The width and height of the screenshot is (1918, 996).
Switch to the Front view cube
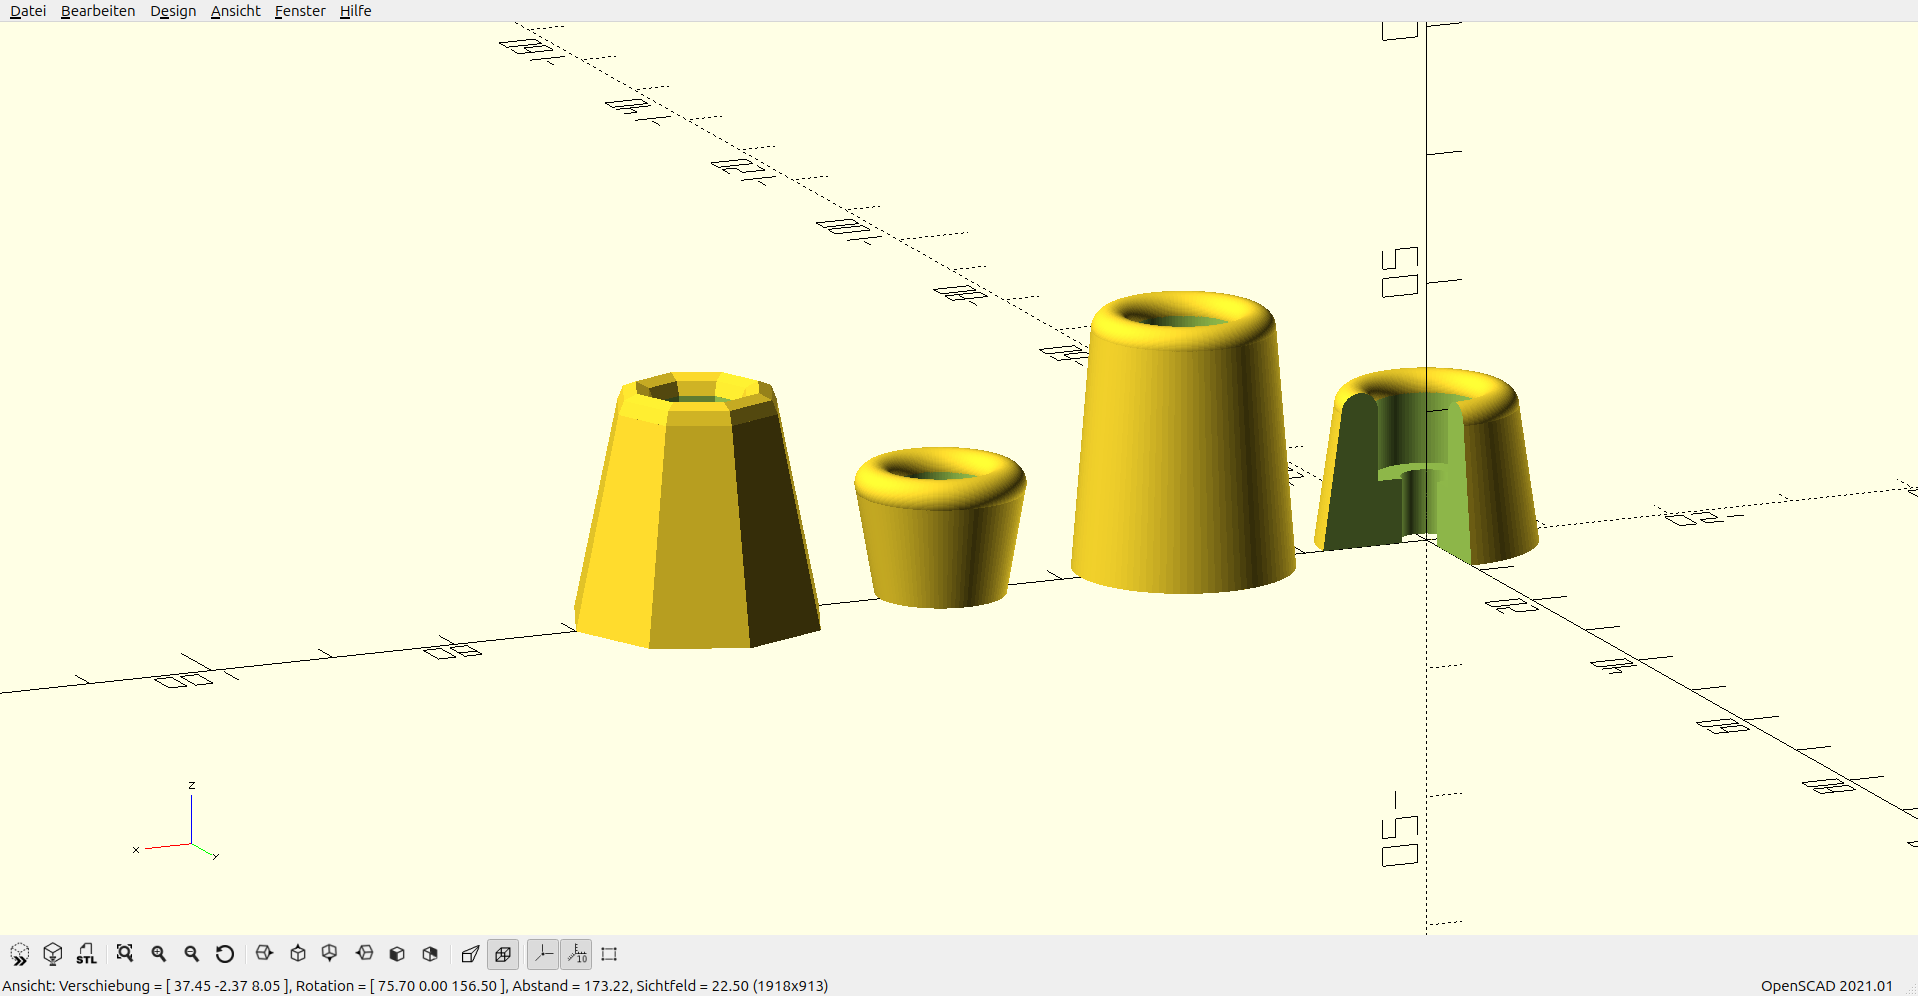point(397,954)
